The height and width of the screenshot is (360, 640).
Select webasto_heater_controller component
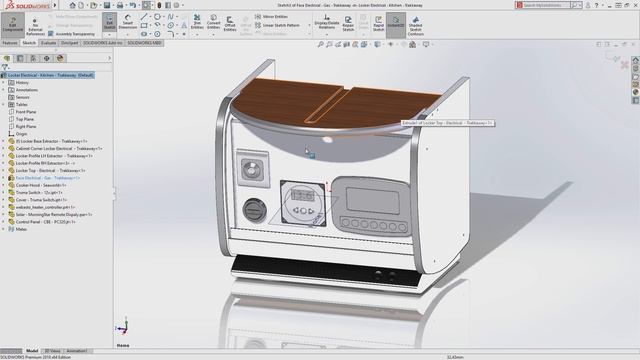point(42,207)
